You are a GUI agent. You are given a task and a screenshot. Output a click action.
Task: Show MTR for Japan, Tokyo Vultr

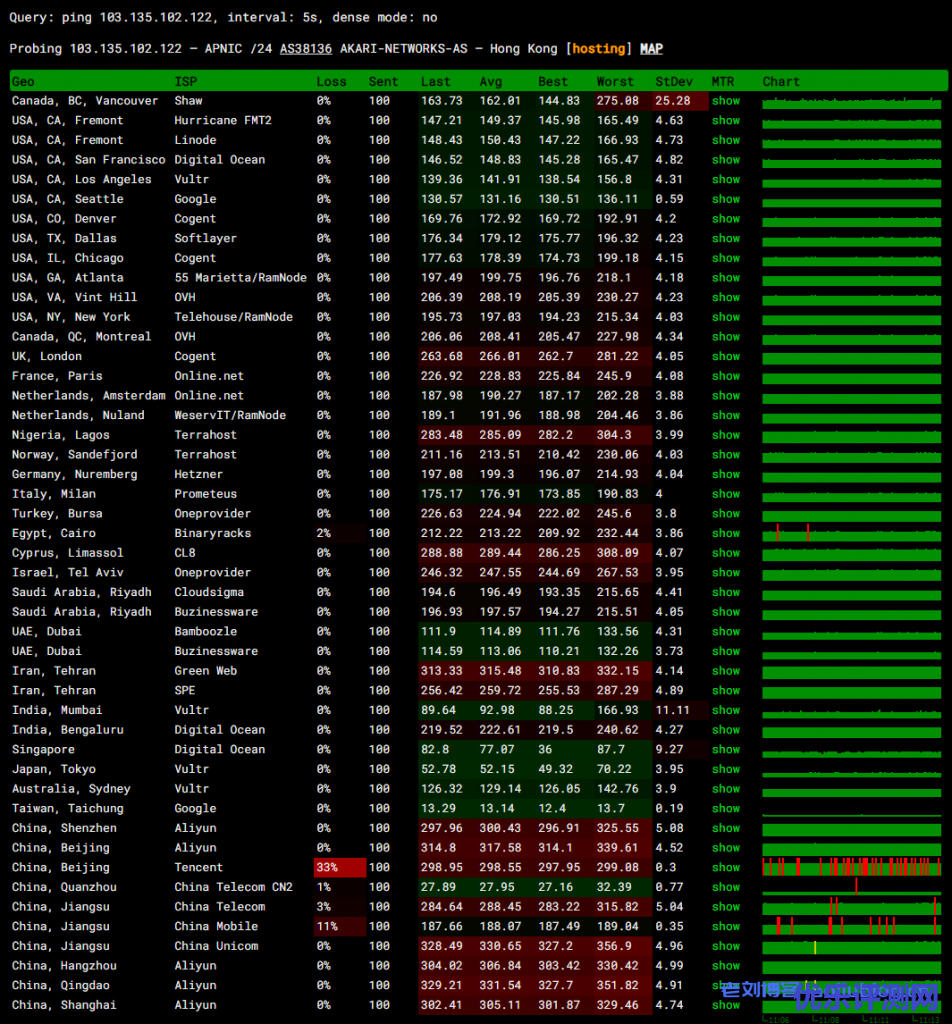(725, 769)
